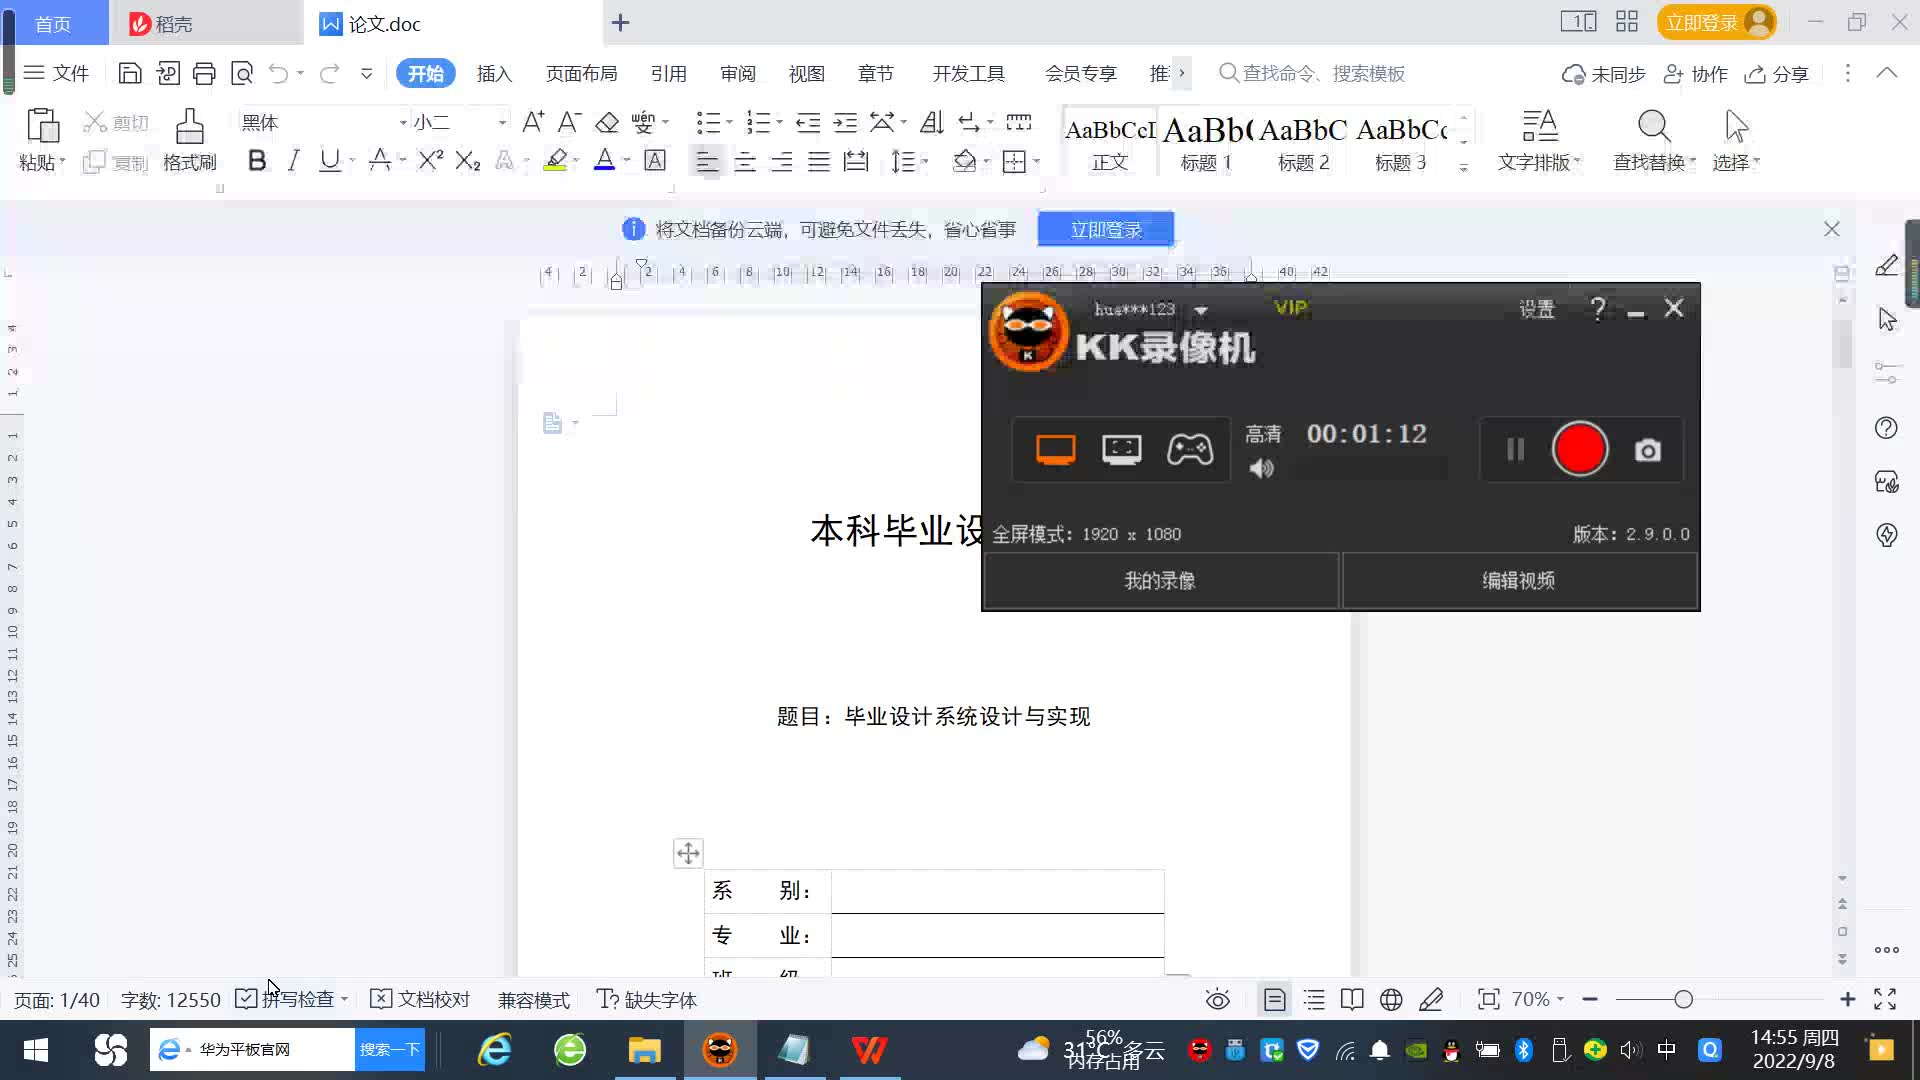
Task: Open Print Preview icon
Action: click(242, 73)
